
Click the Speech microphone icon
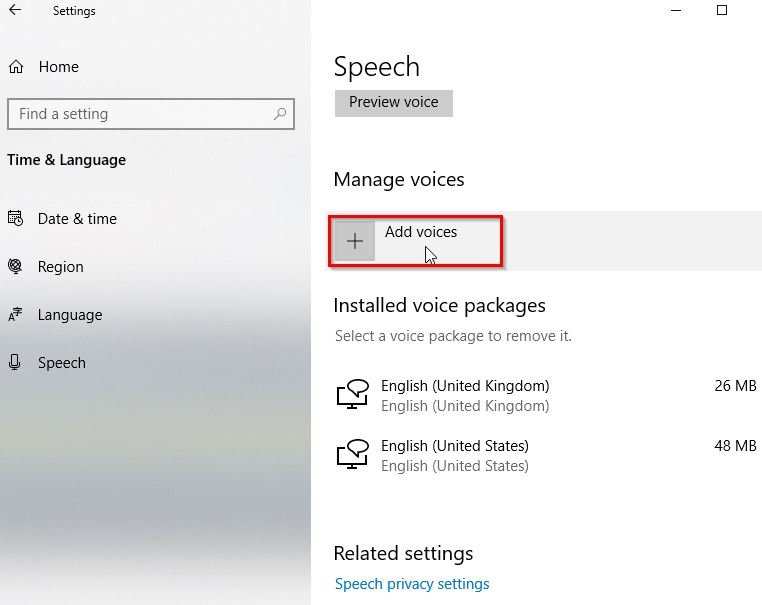[x=15, y=363]
